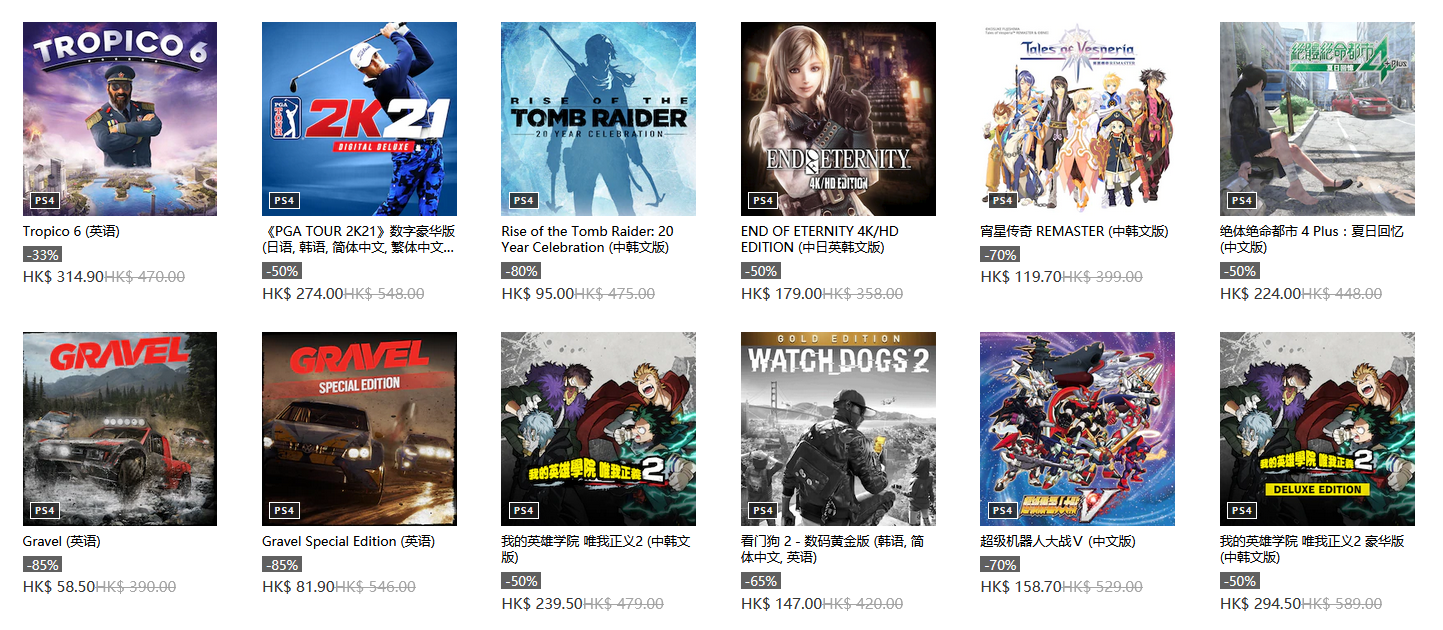The height and width of the screenshot is (630, 1443).
Task: Open 超级机器人大战V (中文版) title link
Action: pos(1058,541)
